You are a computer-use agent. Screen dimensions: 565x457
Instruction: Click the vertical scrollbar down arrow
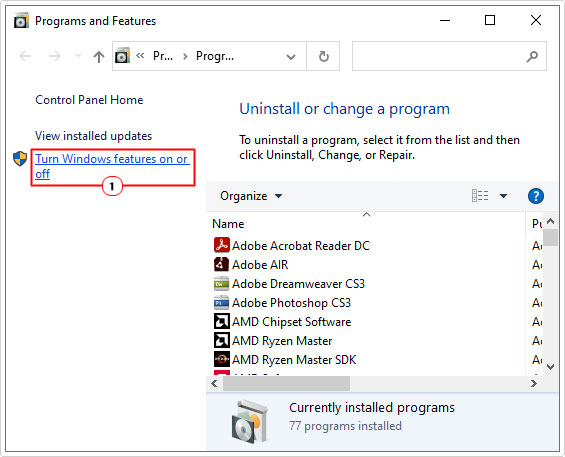click(550, 367)
